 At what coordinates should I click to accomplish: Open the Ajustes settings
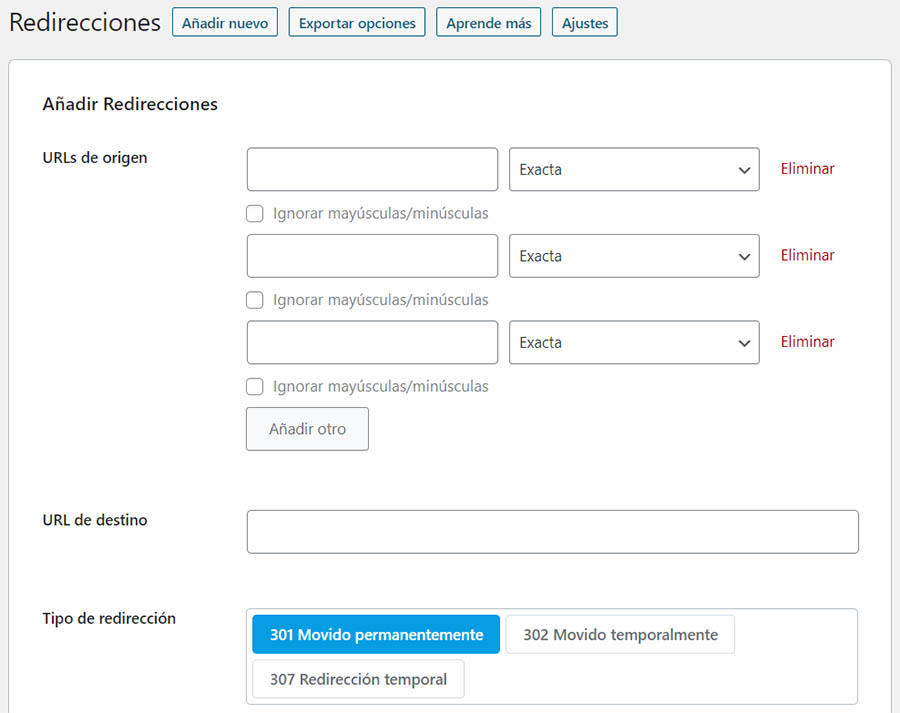[584, 23]
